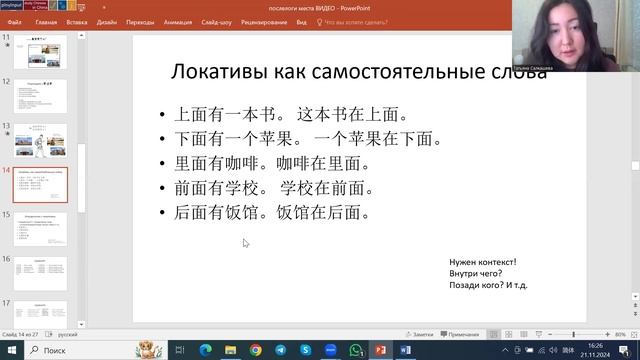This screenshot has width=640, height=360.
Task: Click the taskbar Поиск search box
Action: (96, 350)
